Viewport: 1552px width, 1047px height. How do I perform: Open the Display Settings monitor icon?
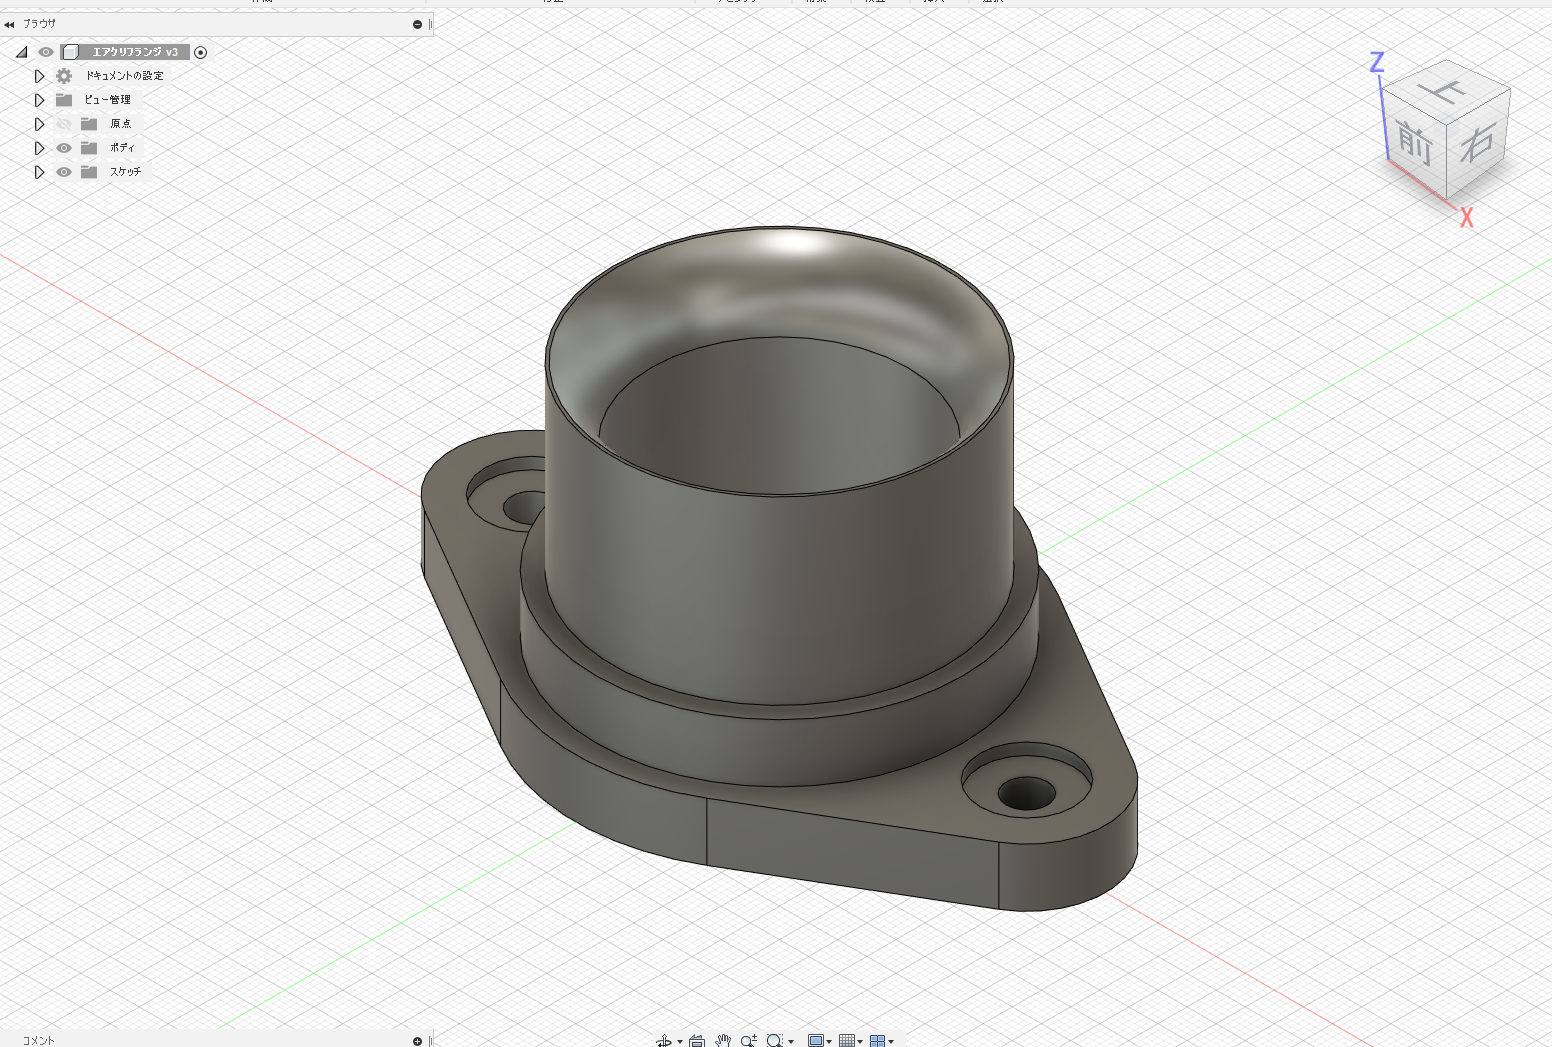click(x=816, y=1041)
